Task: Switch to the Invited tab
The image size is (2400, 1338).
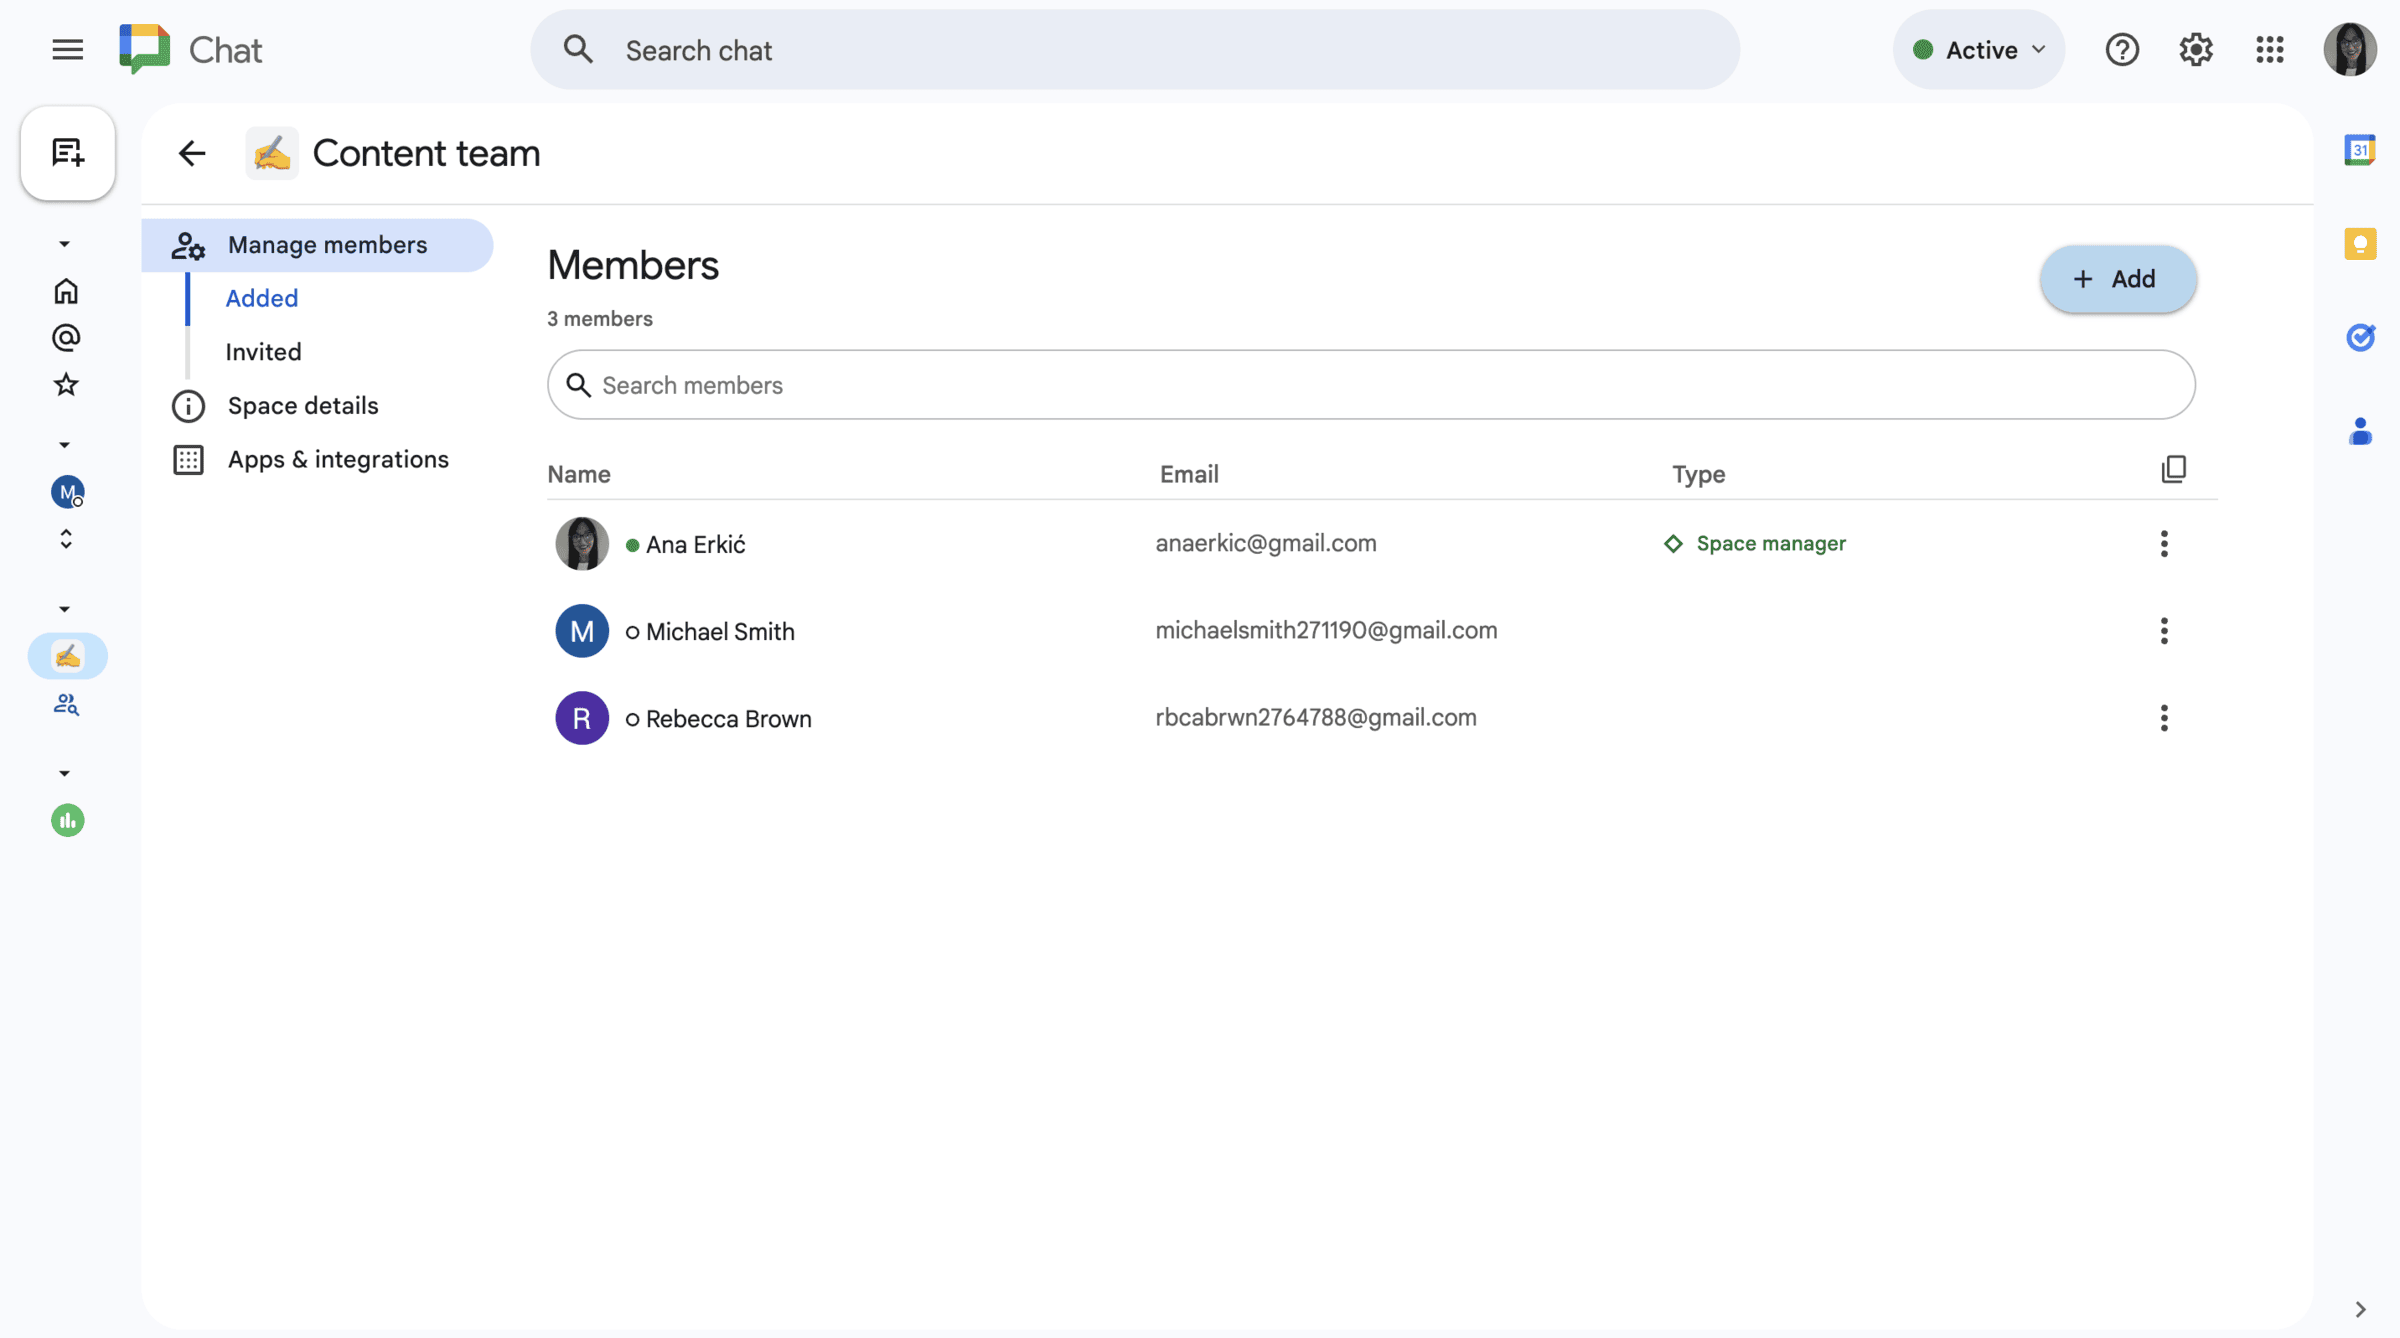Action: 263,351
